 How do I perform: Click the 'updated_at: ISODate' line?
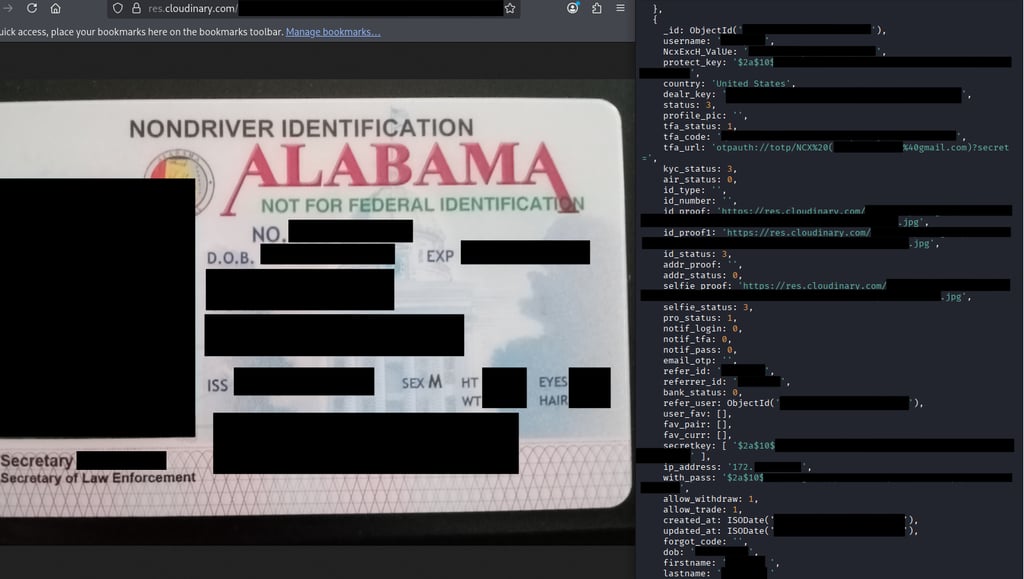790,531
